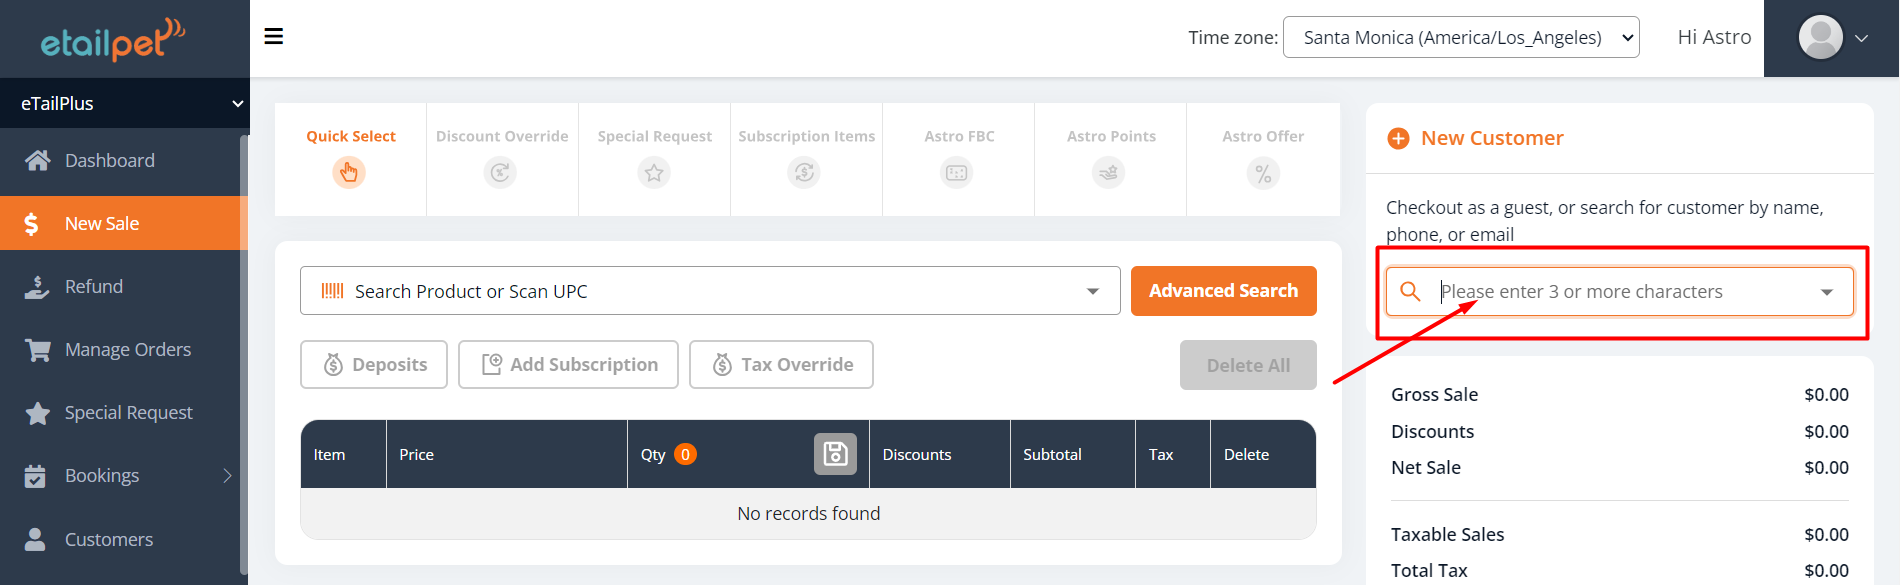Viewport: 1900px width, 585px height.
Task: Open Dashboard from the sidebar
Action: (x=109, y=160)
